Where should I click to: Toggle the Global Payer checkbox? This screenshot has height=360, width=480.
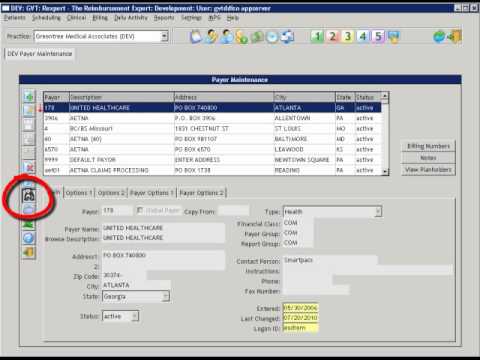pos(140,210)
